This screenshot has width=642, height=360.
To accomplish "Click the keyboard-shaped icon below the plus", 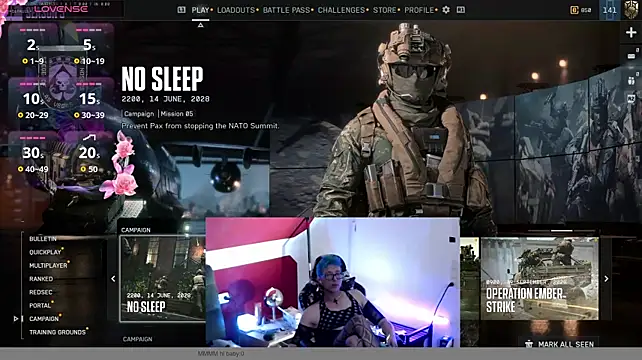I will [x=631, y=56].
